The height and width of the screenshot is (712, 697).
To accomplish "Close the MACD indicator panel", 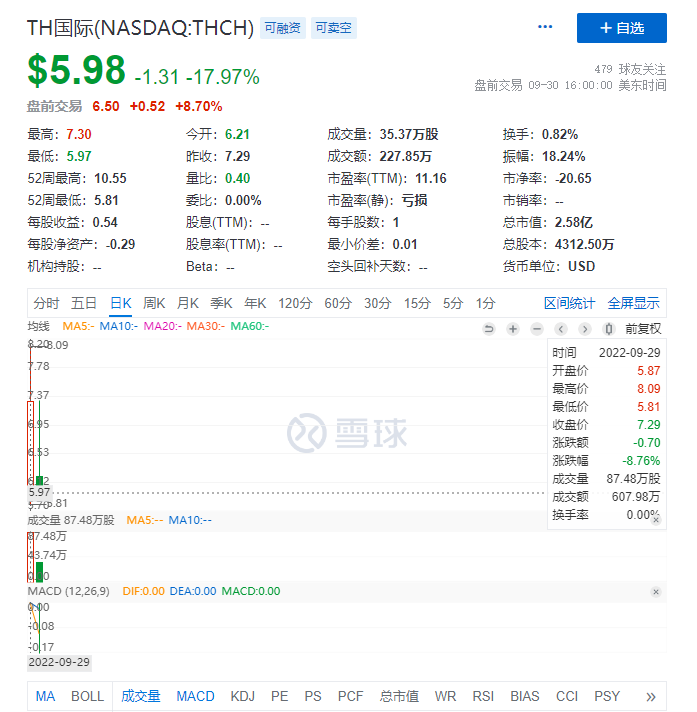I will pyautogui.click(x=656, y=592).
